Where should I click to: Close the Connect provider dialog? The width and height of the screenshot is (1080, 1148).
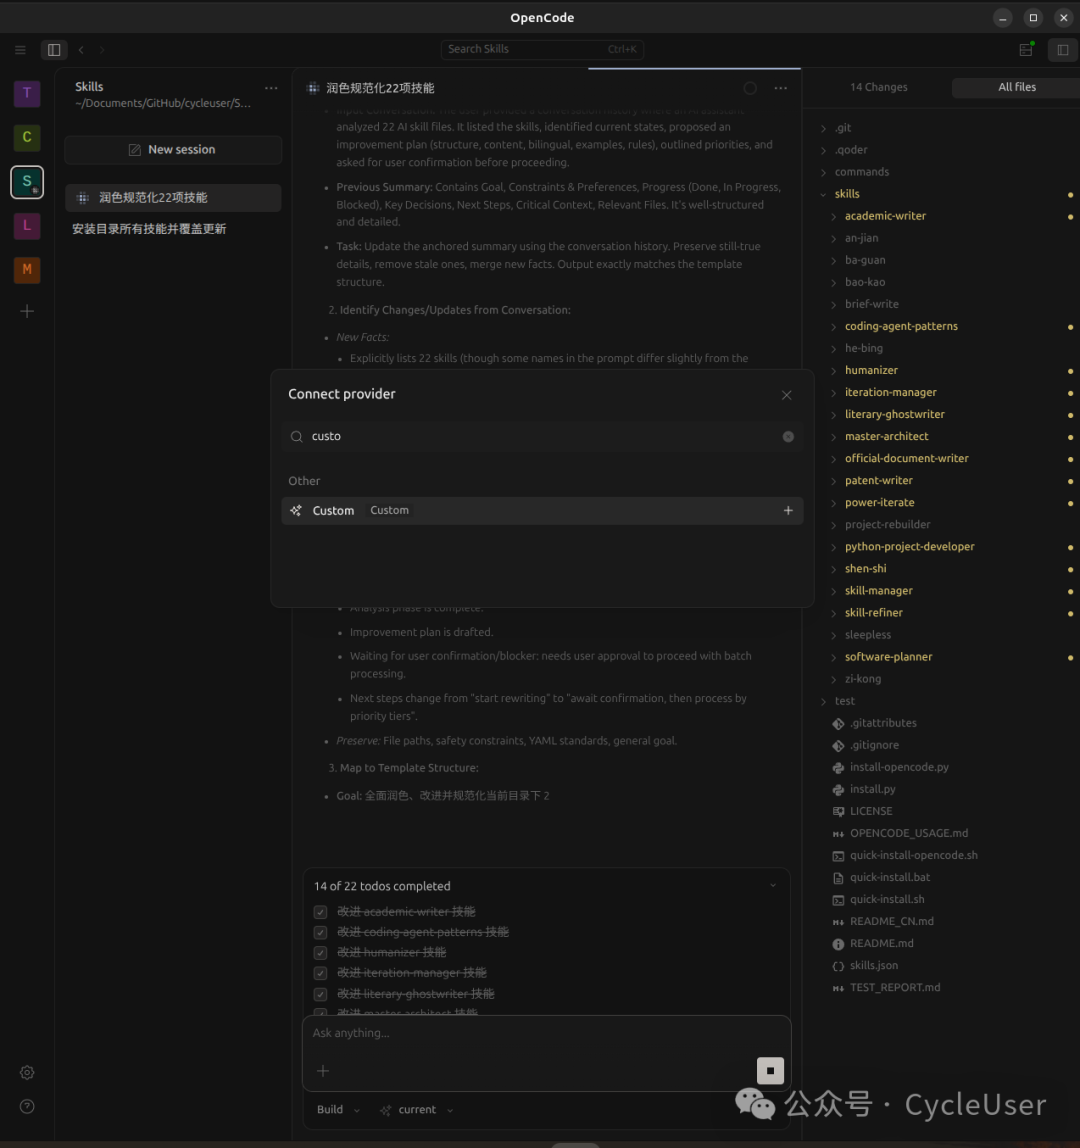coord(786,395)
